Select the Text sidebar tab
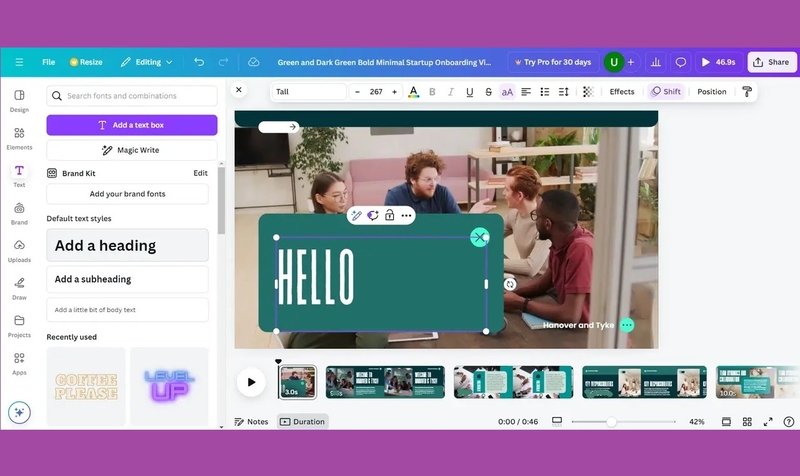The height and width of the screenshot is (476, 800). 19,176
